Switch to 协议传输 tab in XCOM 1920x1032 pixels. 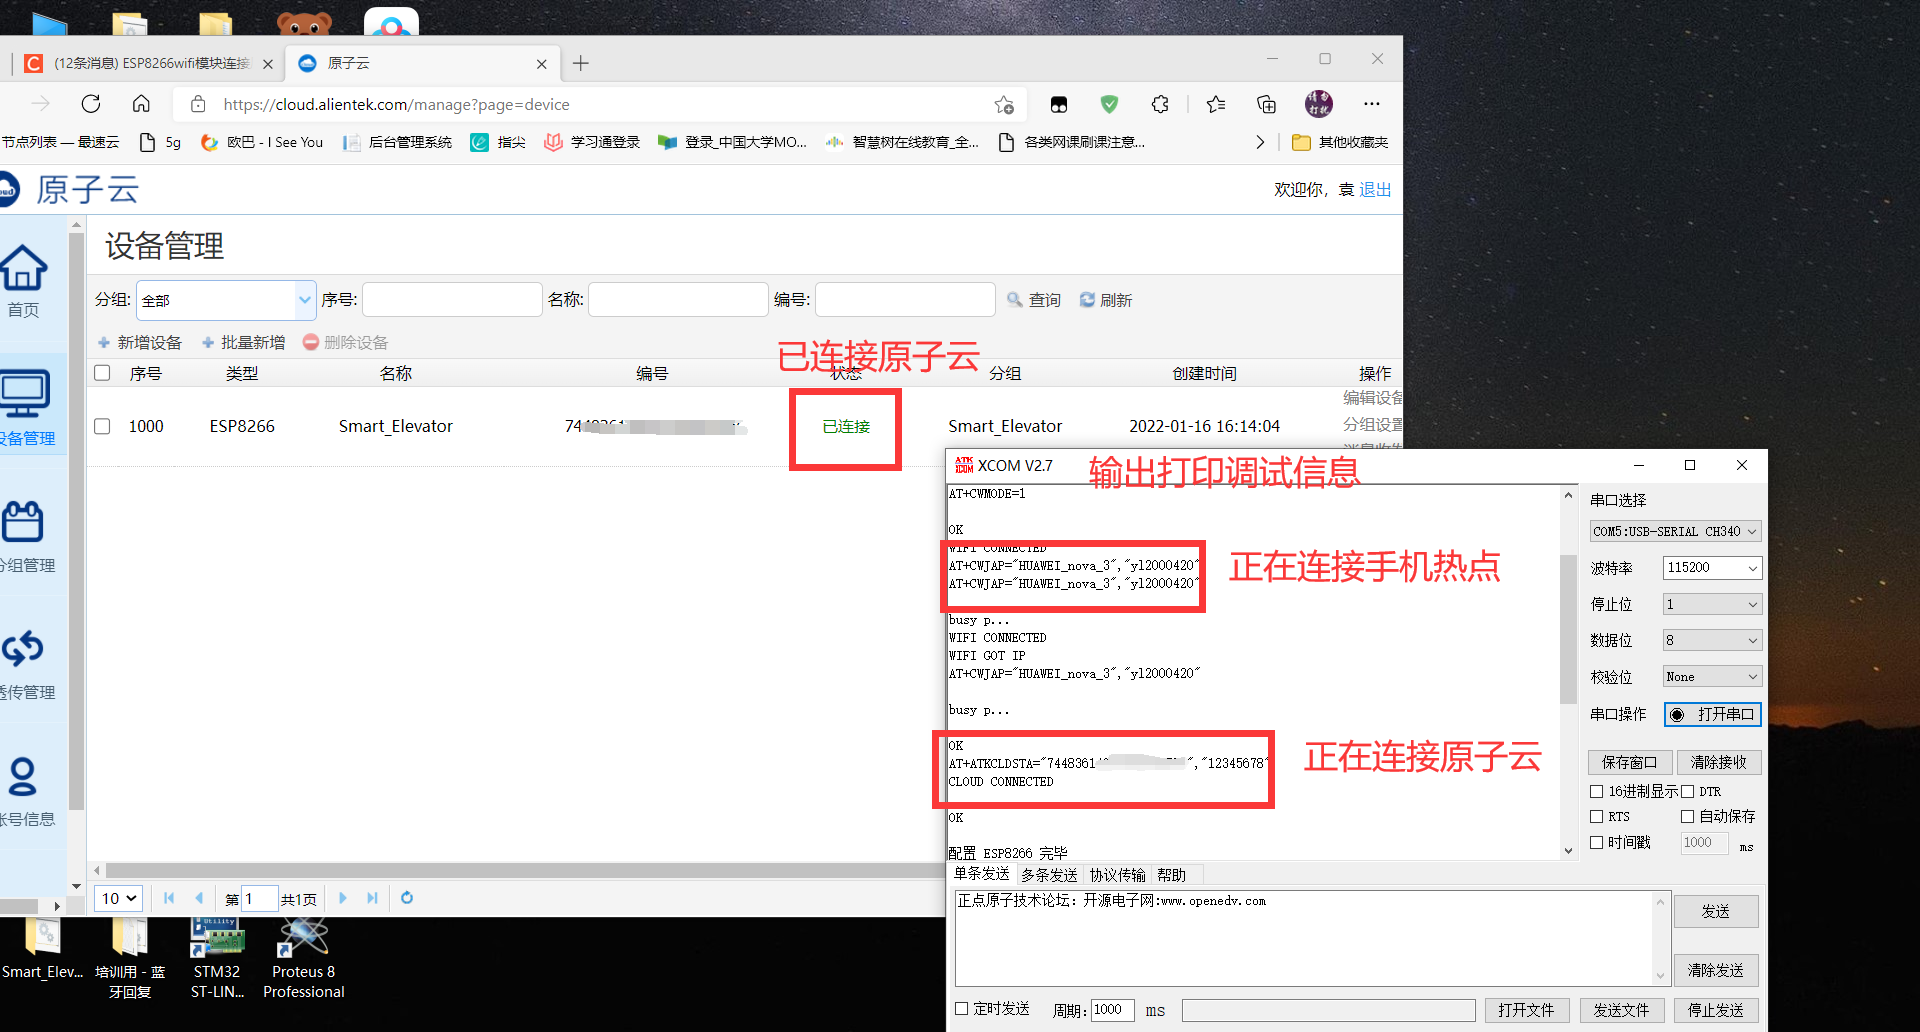pyautogui.click(x=1117, y=875)
